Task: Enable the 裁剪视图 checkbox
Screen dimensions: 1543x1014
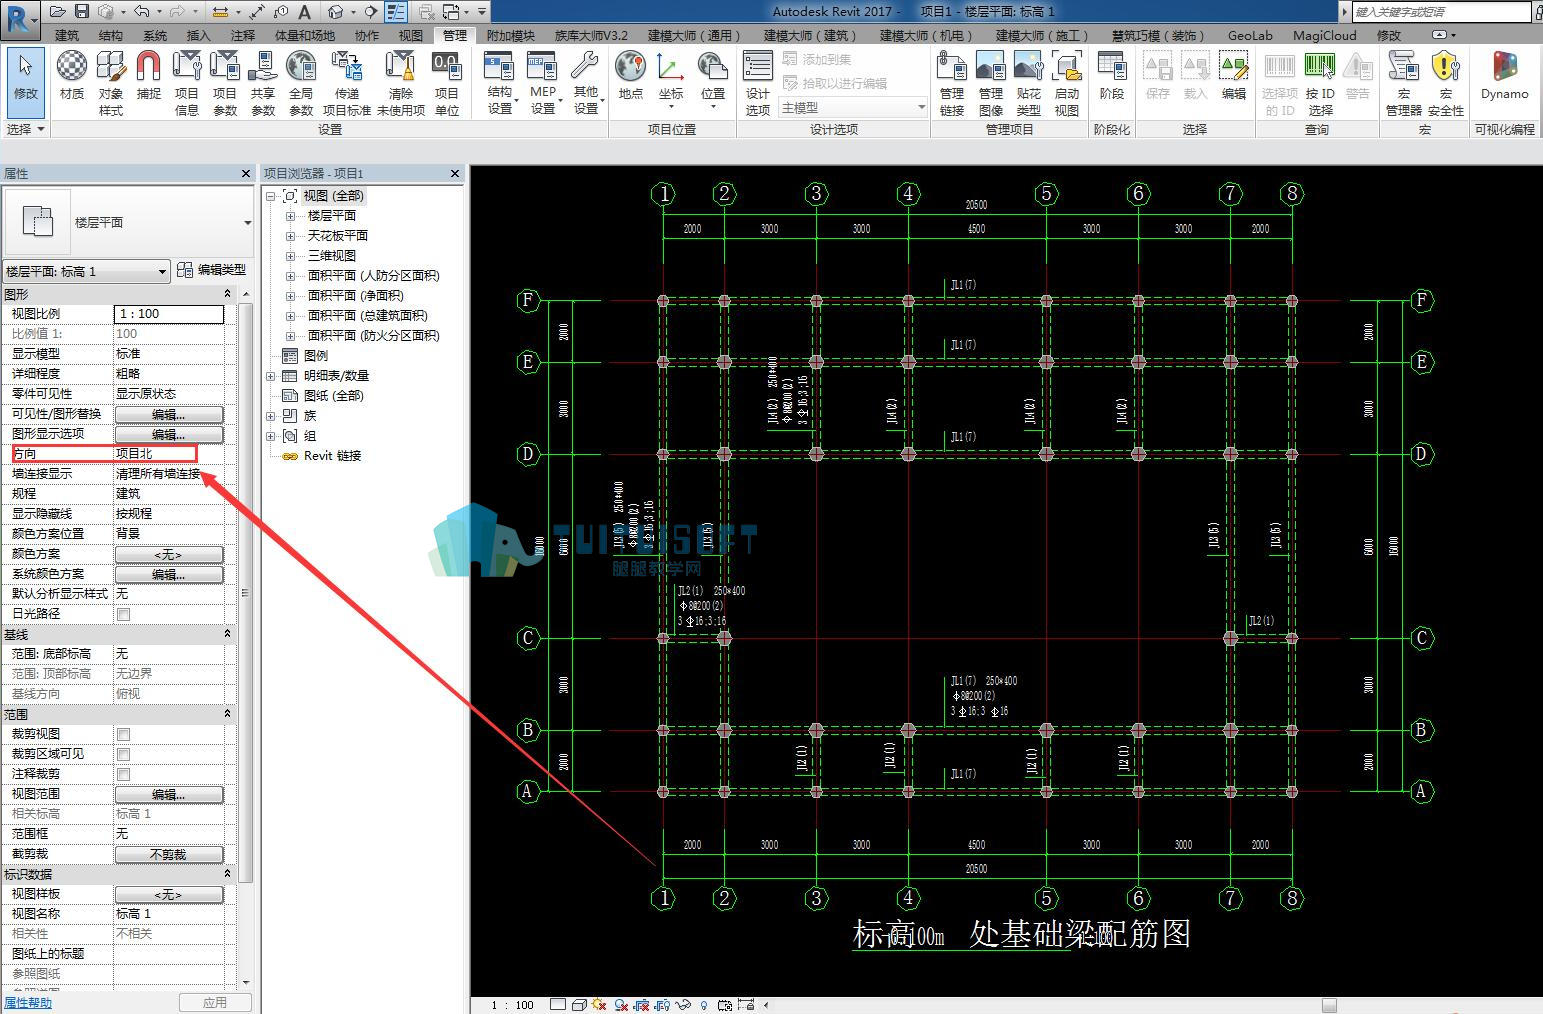Action: click(x=124, y=734)
